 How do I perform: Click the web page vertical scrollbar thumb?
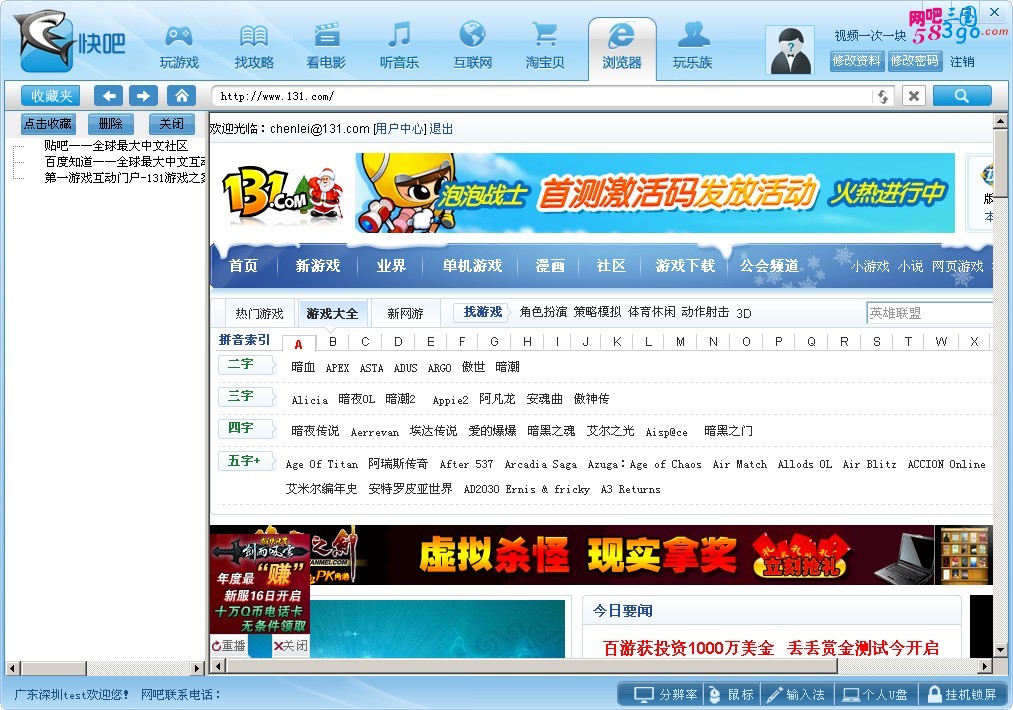point(1000,163)
